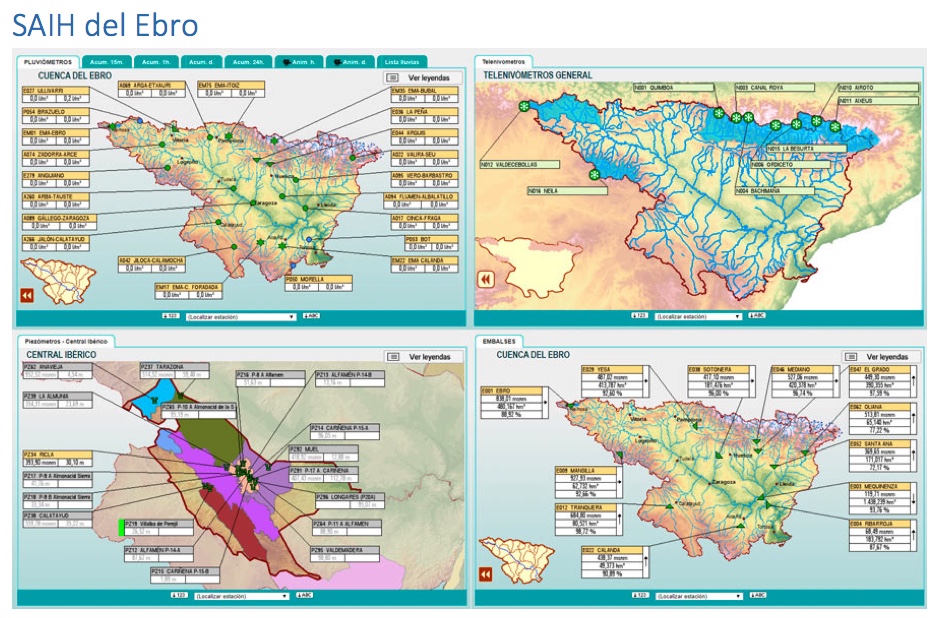The width and height of the screenshot is (936, 618).
Task: Open the Anim. h. animation tab
Action: (299, 62)
